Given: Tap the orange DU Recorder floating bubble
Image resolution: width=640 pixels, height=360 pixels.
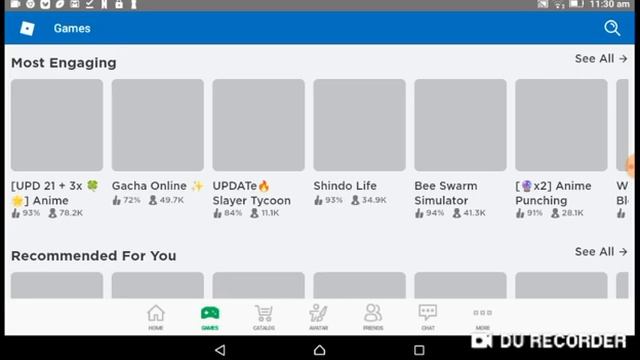Looking at the screenshot, I should tap(631, 166).
